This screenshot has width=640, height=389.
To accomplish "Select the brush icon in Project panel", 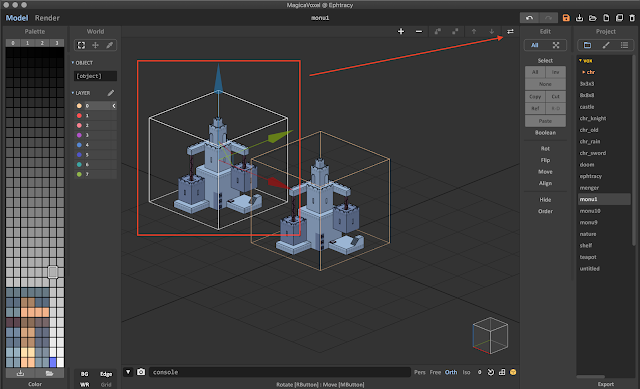I will pos(606,45).
